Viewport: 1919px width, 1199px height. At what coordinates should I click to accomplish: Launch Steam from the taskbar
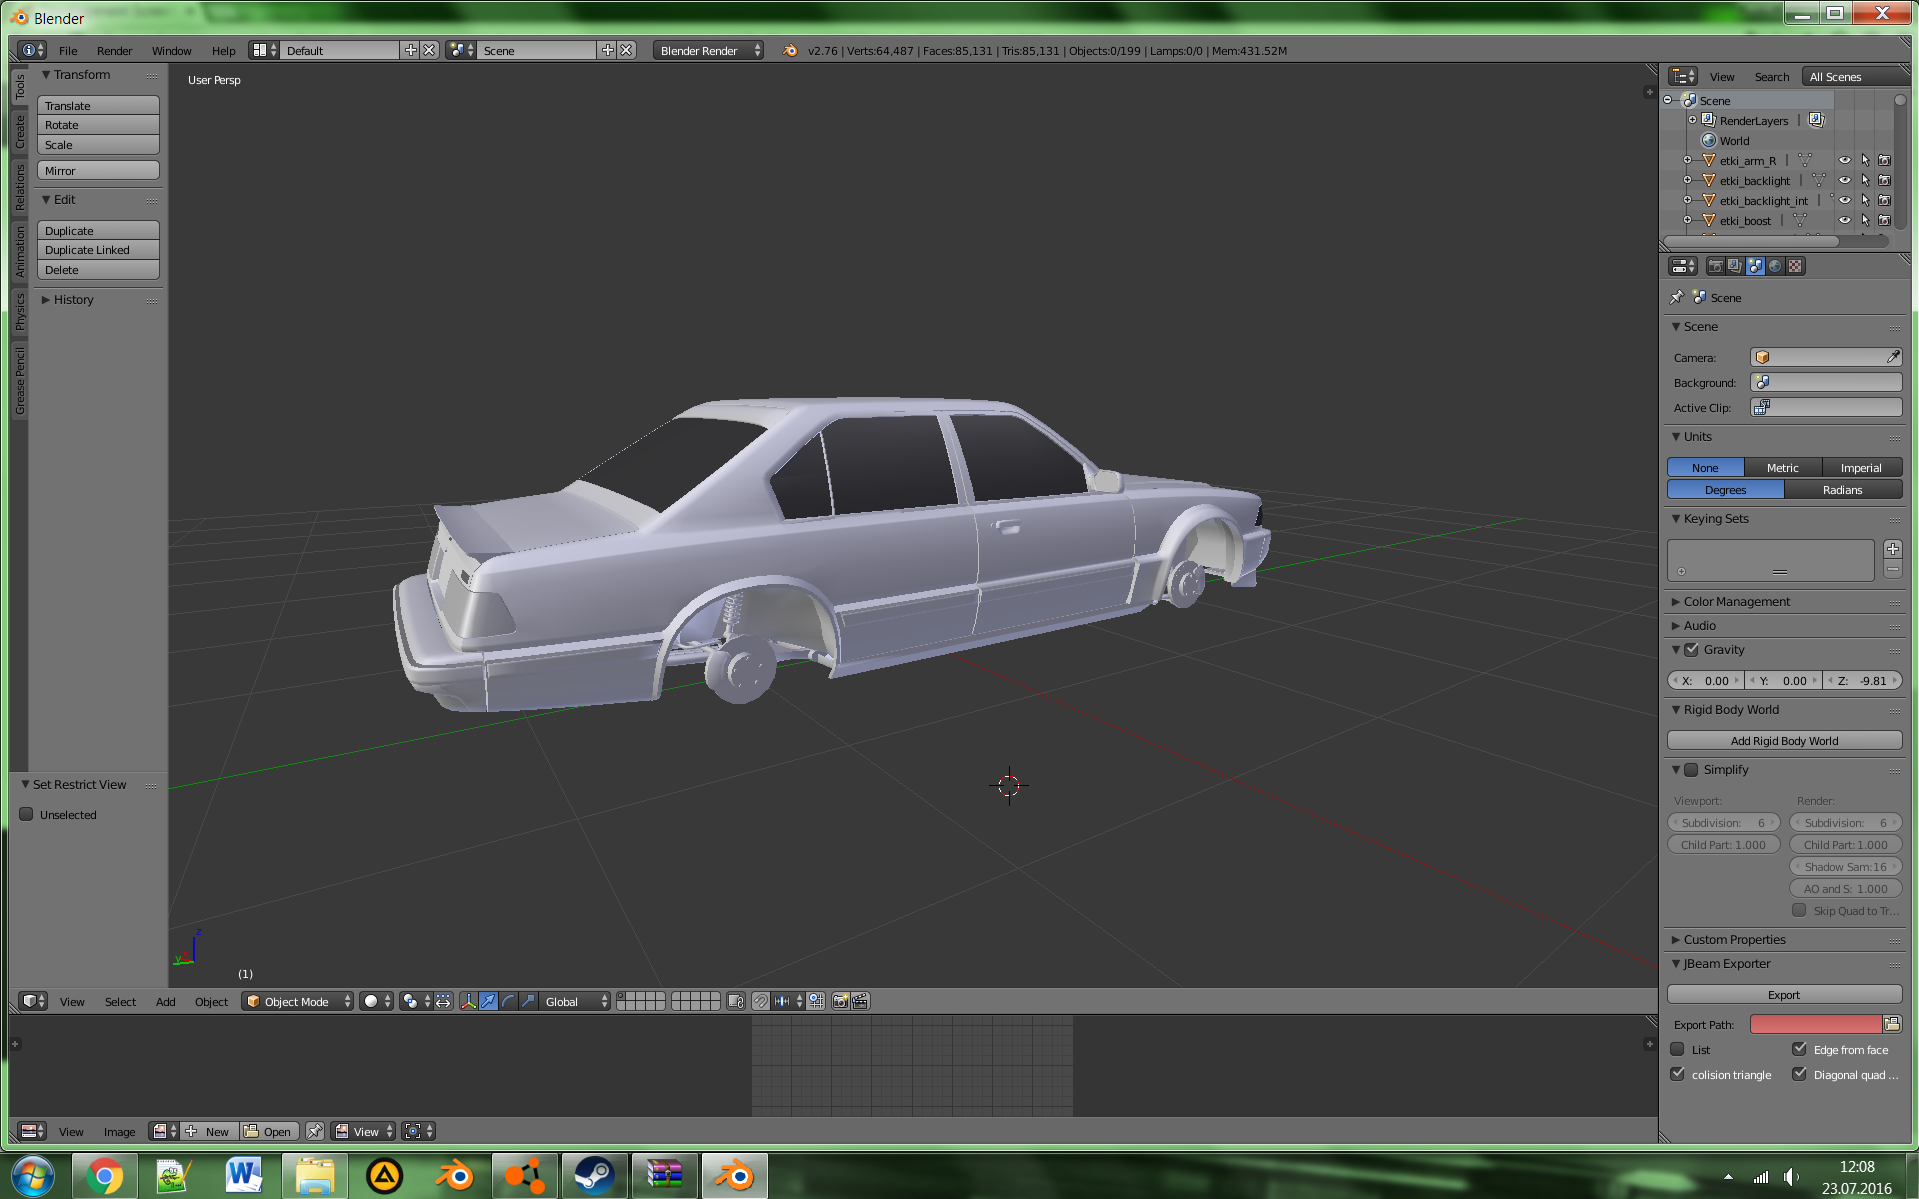(x=594, y=1176)
